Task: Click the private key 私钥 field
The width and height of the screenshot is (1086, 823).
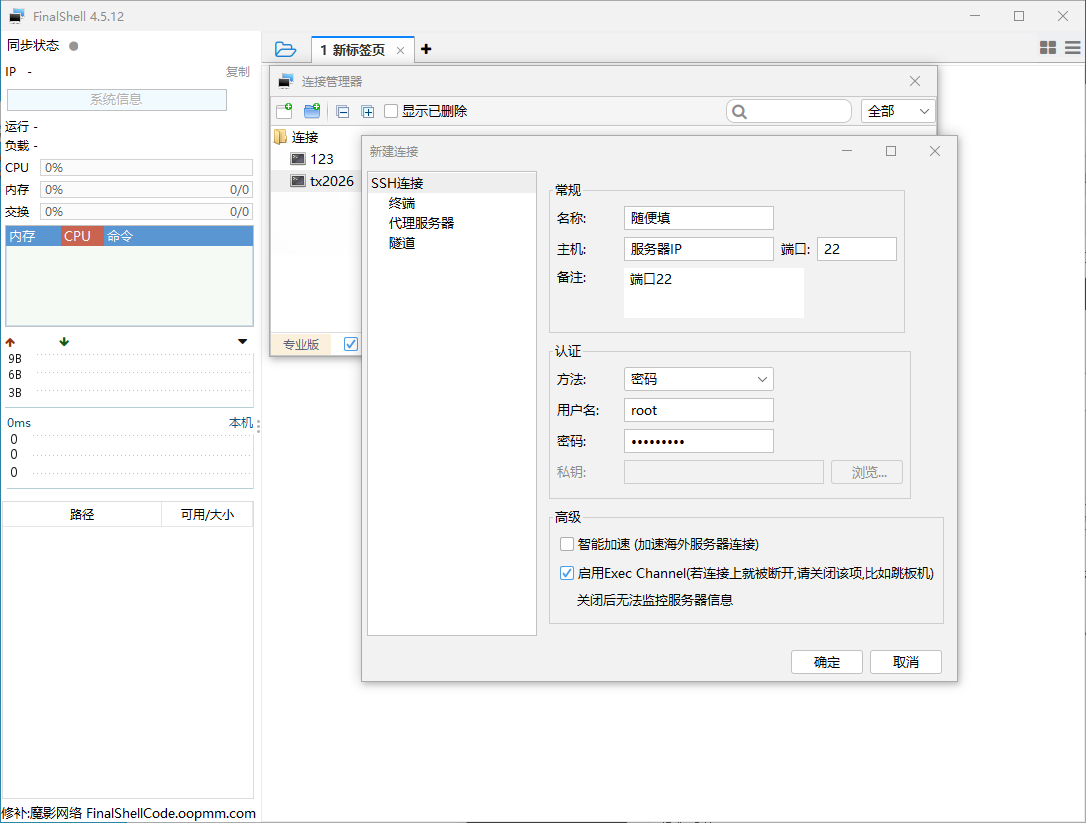Action: (x=723, y=472)
